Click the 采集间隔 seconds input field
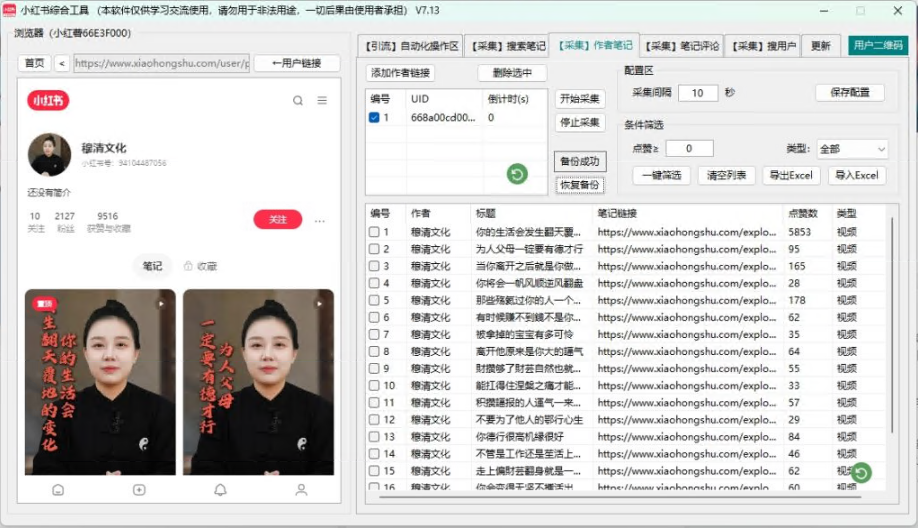Screen dimensions: 918x530 [697, 93]
